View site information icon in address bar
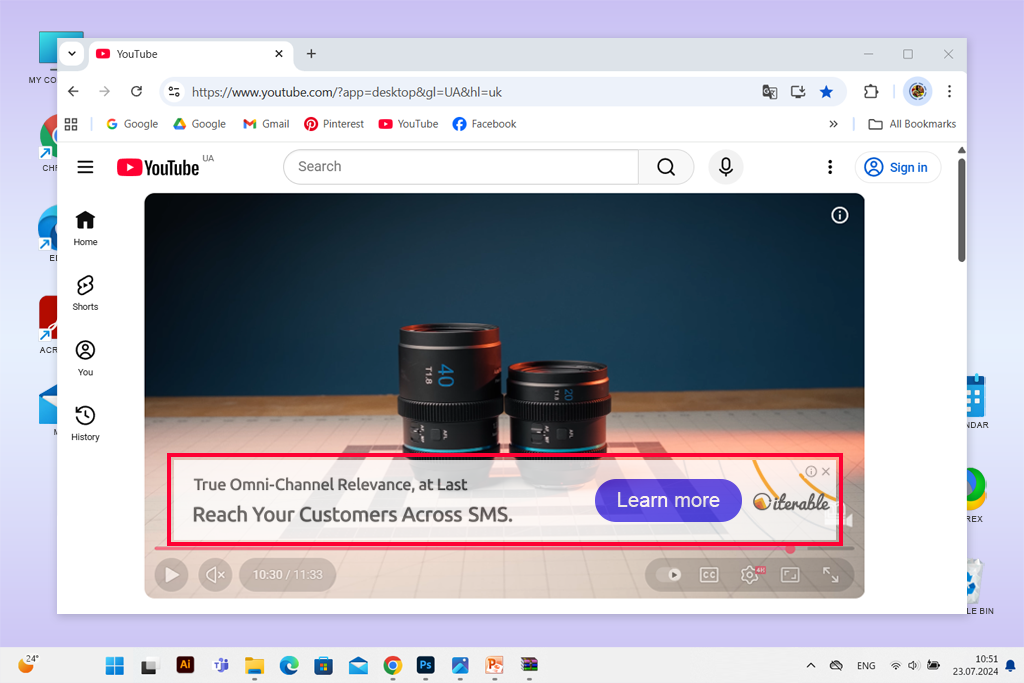The width and height of the screenshot is (1024, 683). click(x=174, y=91)
